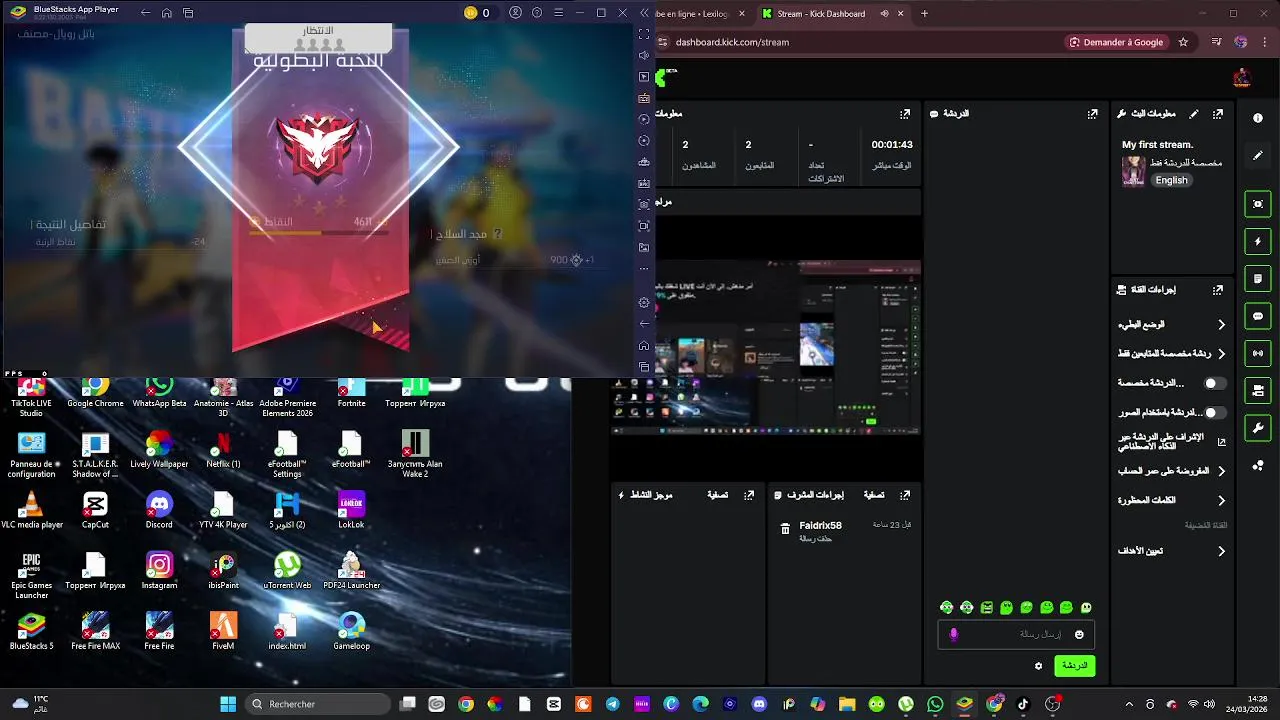1280x720 pixels.
Task: Click Kick sidebar info icon
Action: [1258, 118]
